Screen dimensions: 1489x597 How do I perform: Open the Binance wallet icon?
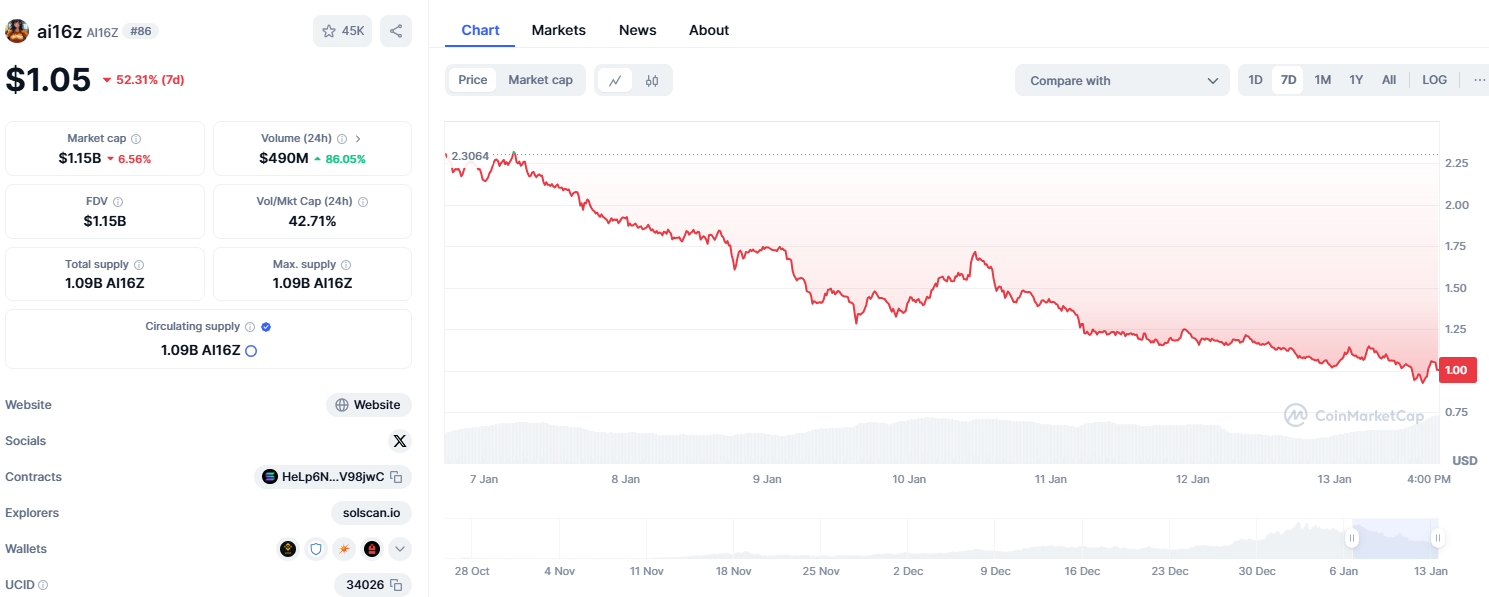pos(288,549)
